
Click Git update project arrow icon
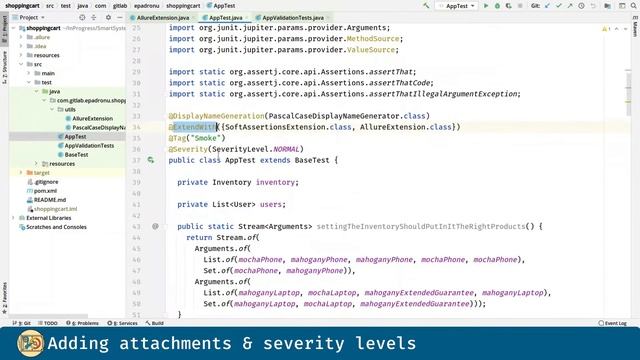(x=547, y=6)
